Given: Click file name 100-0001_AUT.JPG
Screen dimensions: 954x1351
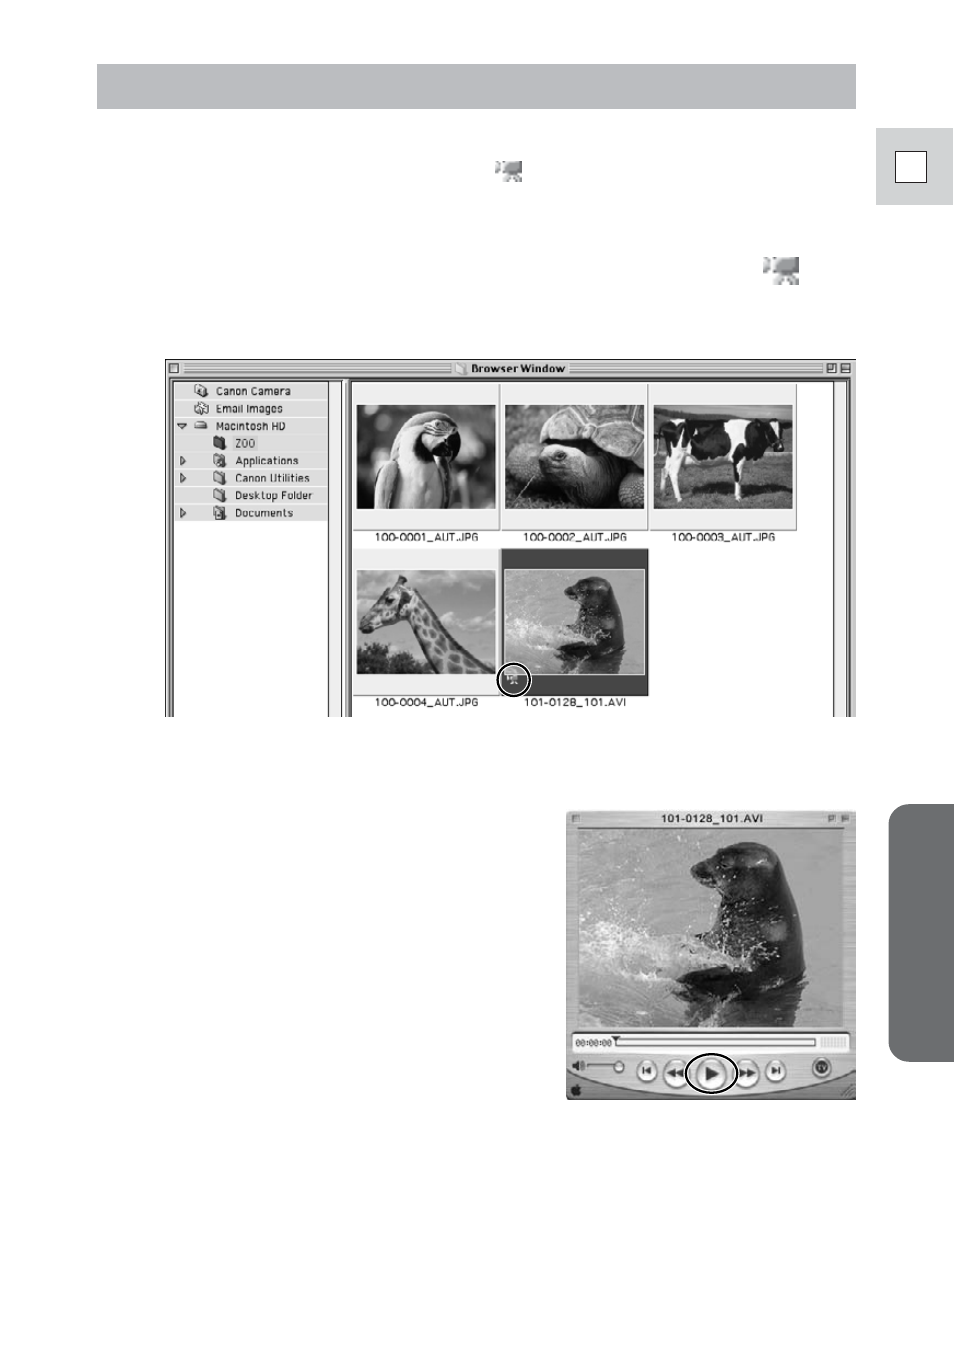Looking at the screenshot, I should pos(426,537).
